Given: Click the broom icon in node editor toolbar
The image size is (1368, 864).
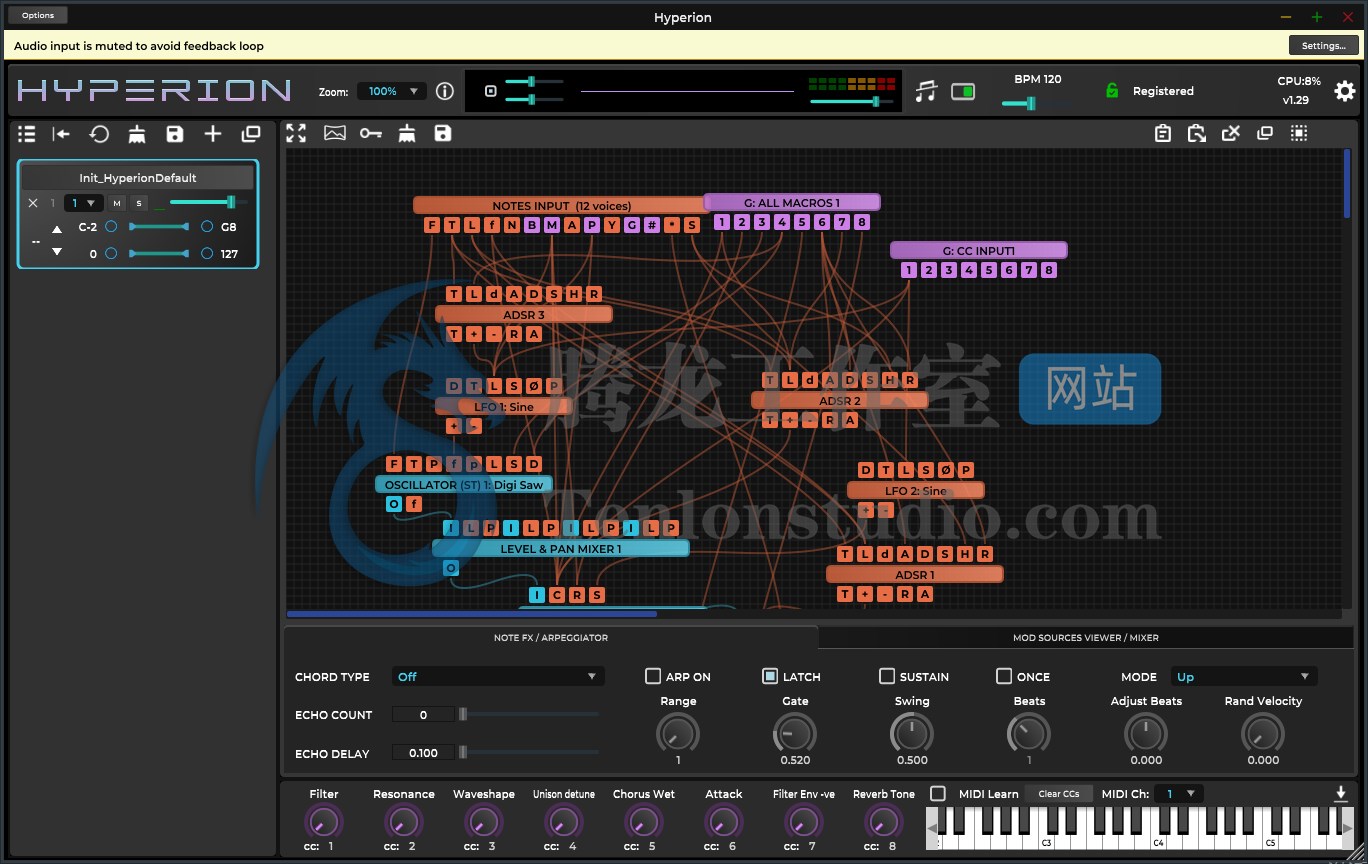Looking at the screenshot, I should [407, 133].
